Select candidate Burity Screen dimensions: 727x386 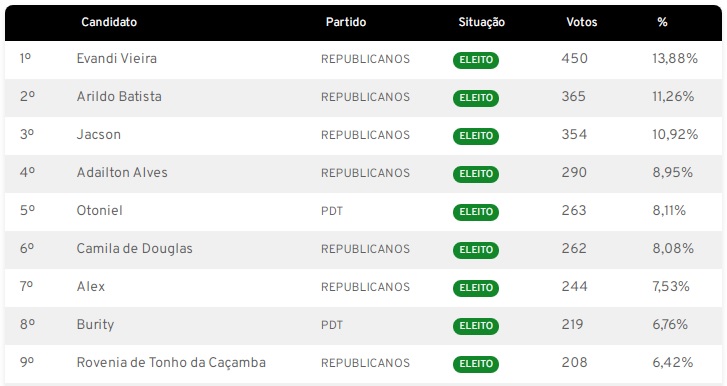(95, 324)
